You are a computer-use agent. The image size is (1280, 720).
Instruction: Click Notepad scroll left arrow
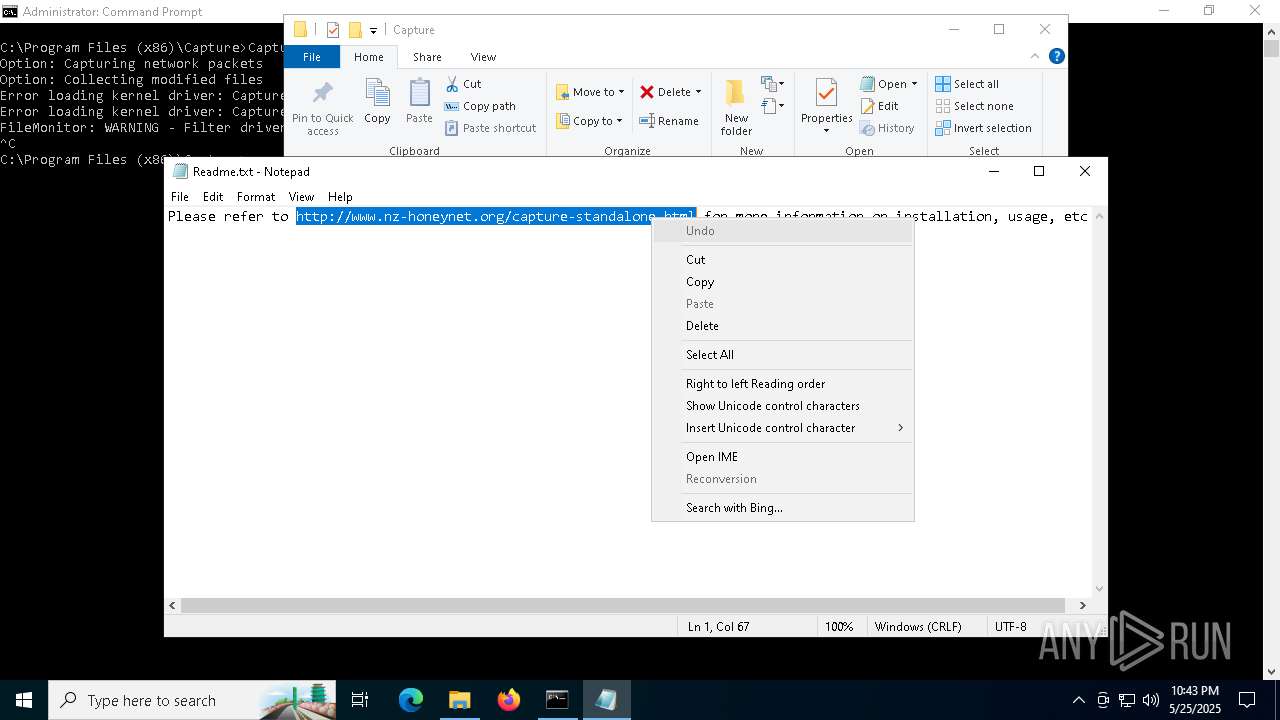(172, 605)
